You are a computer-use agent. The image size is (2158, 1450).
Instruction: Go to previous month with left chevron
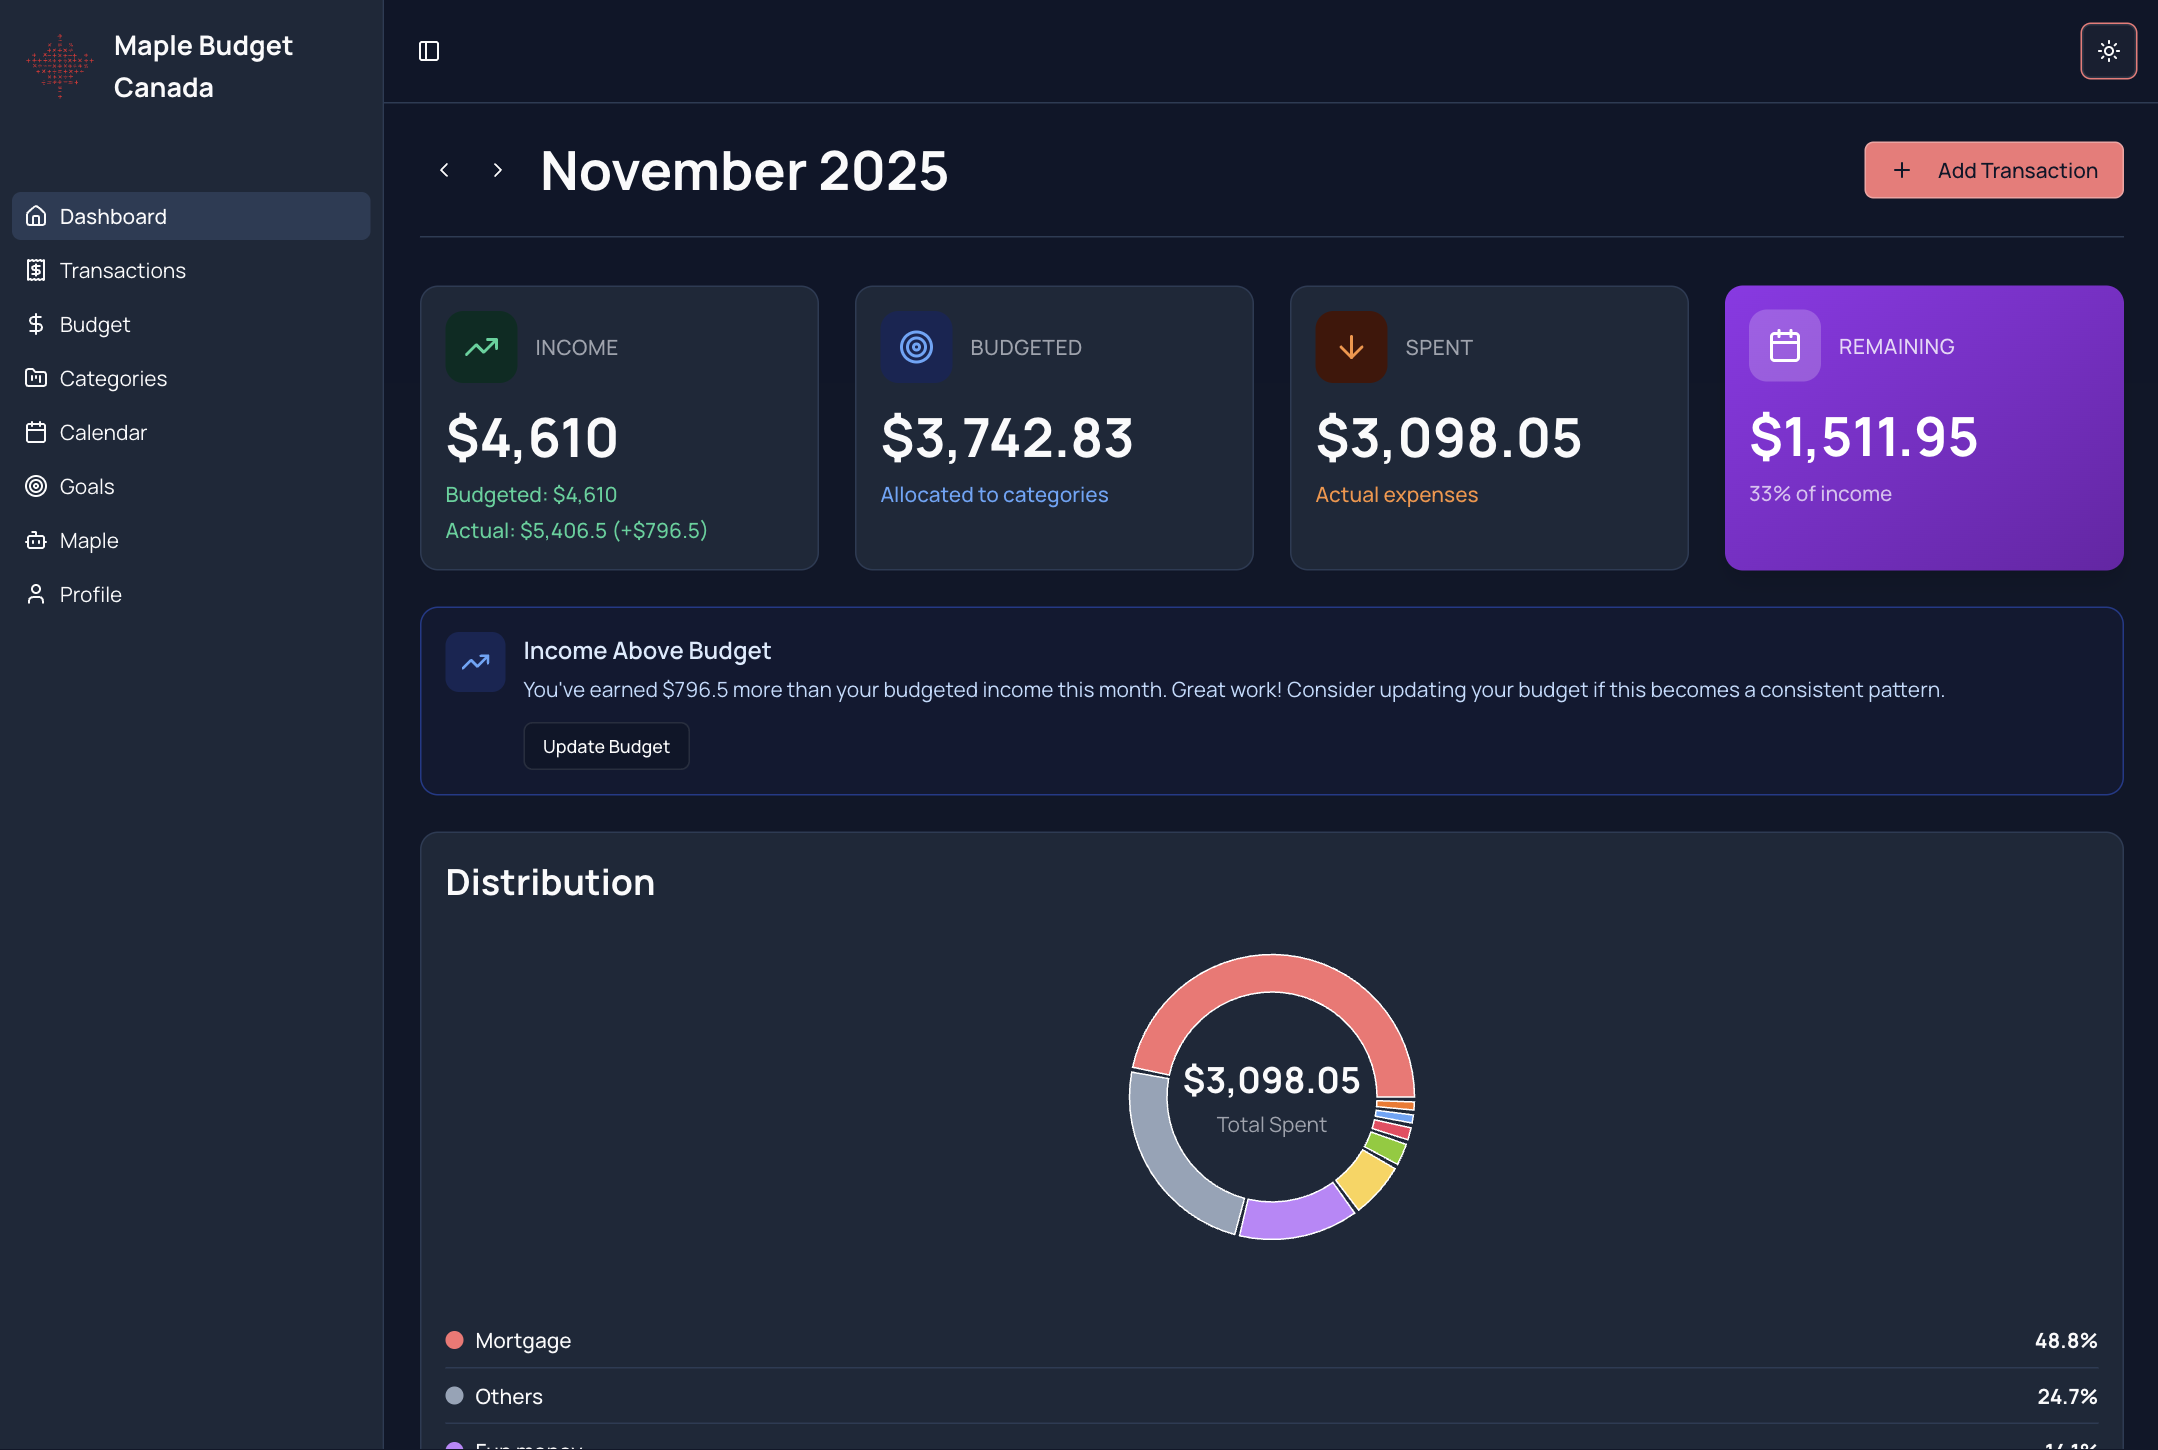445,170
